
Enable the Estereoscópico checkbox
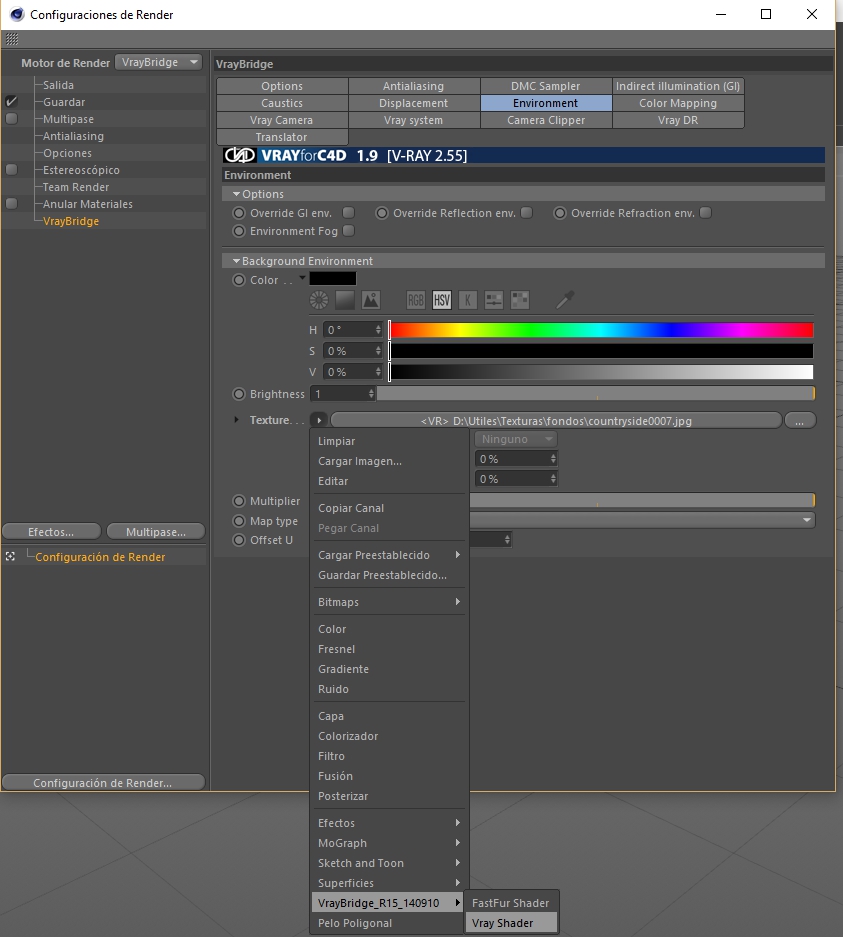point(11,170)
